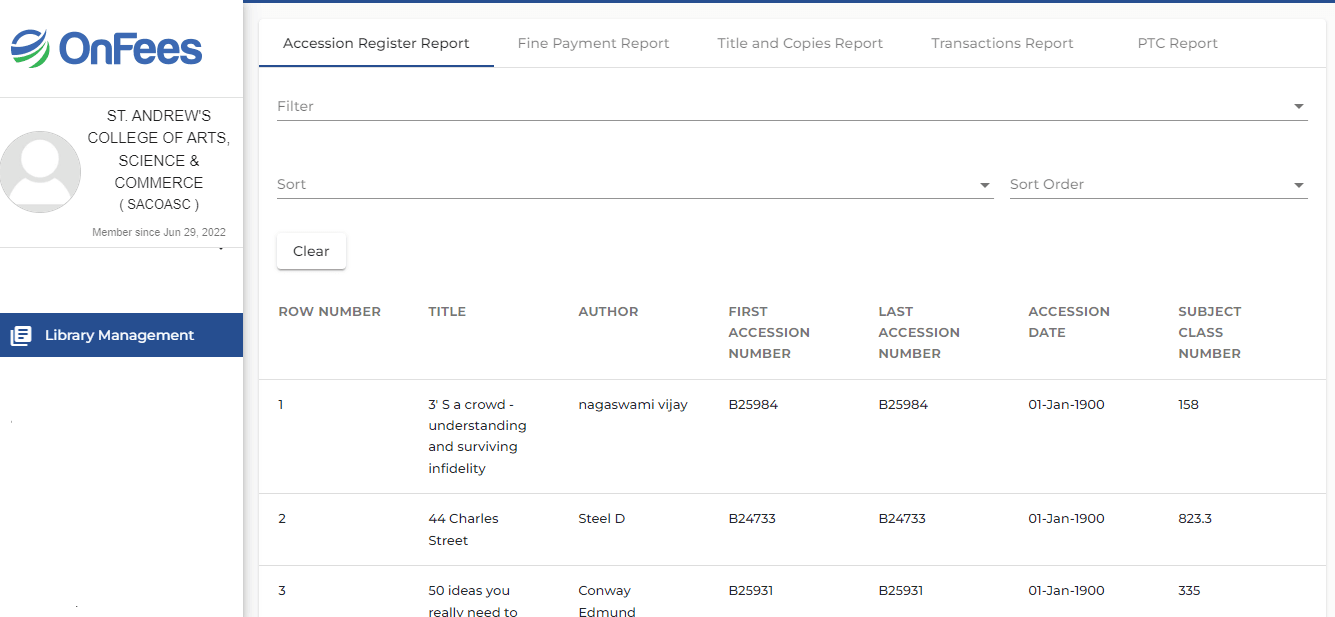Click the OnFees logo
Image resolution: width=1335 pixels, height=617 pixels.
click(x=107, y=48)
